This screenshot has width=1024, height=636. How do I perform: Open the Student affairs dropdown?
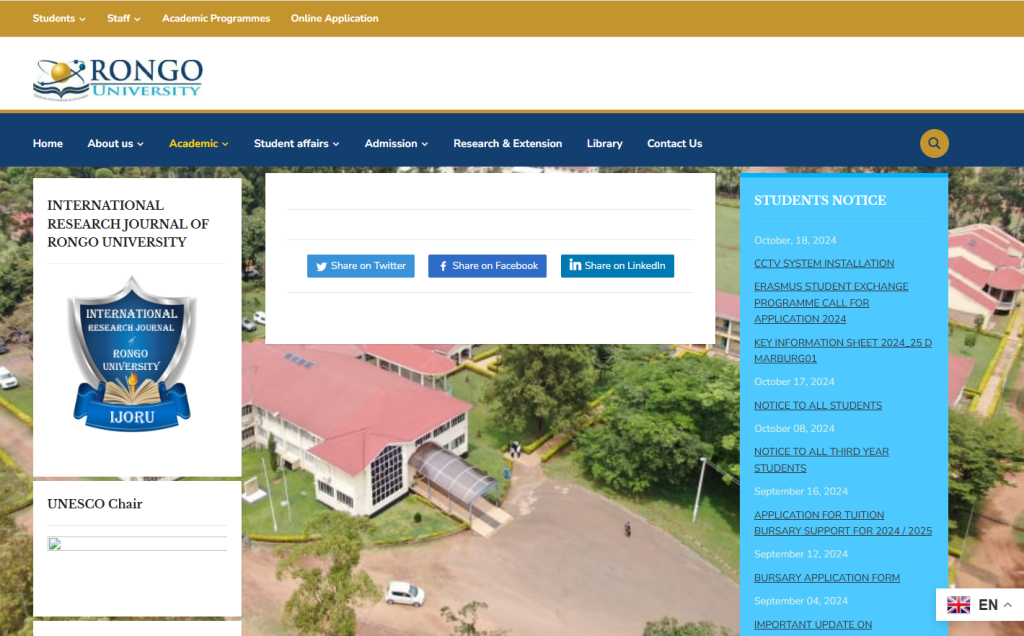pos(296,143)
